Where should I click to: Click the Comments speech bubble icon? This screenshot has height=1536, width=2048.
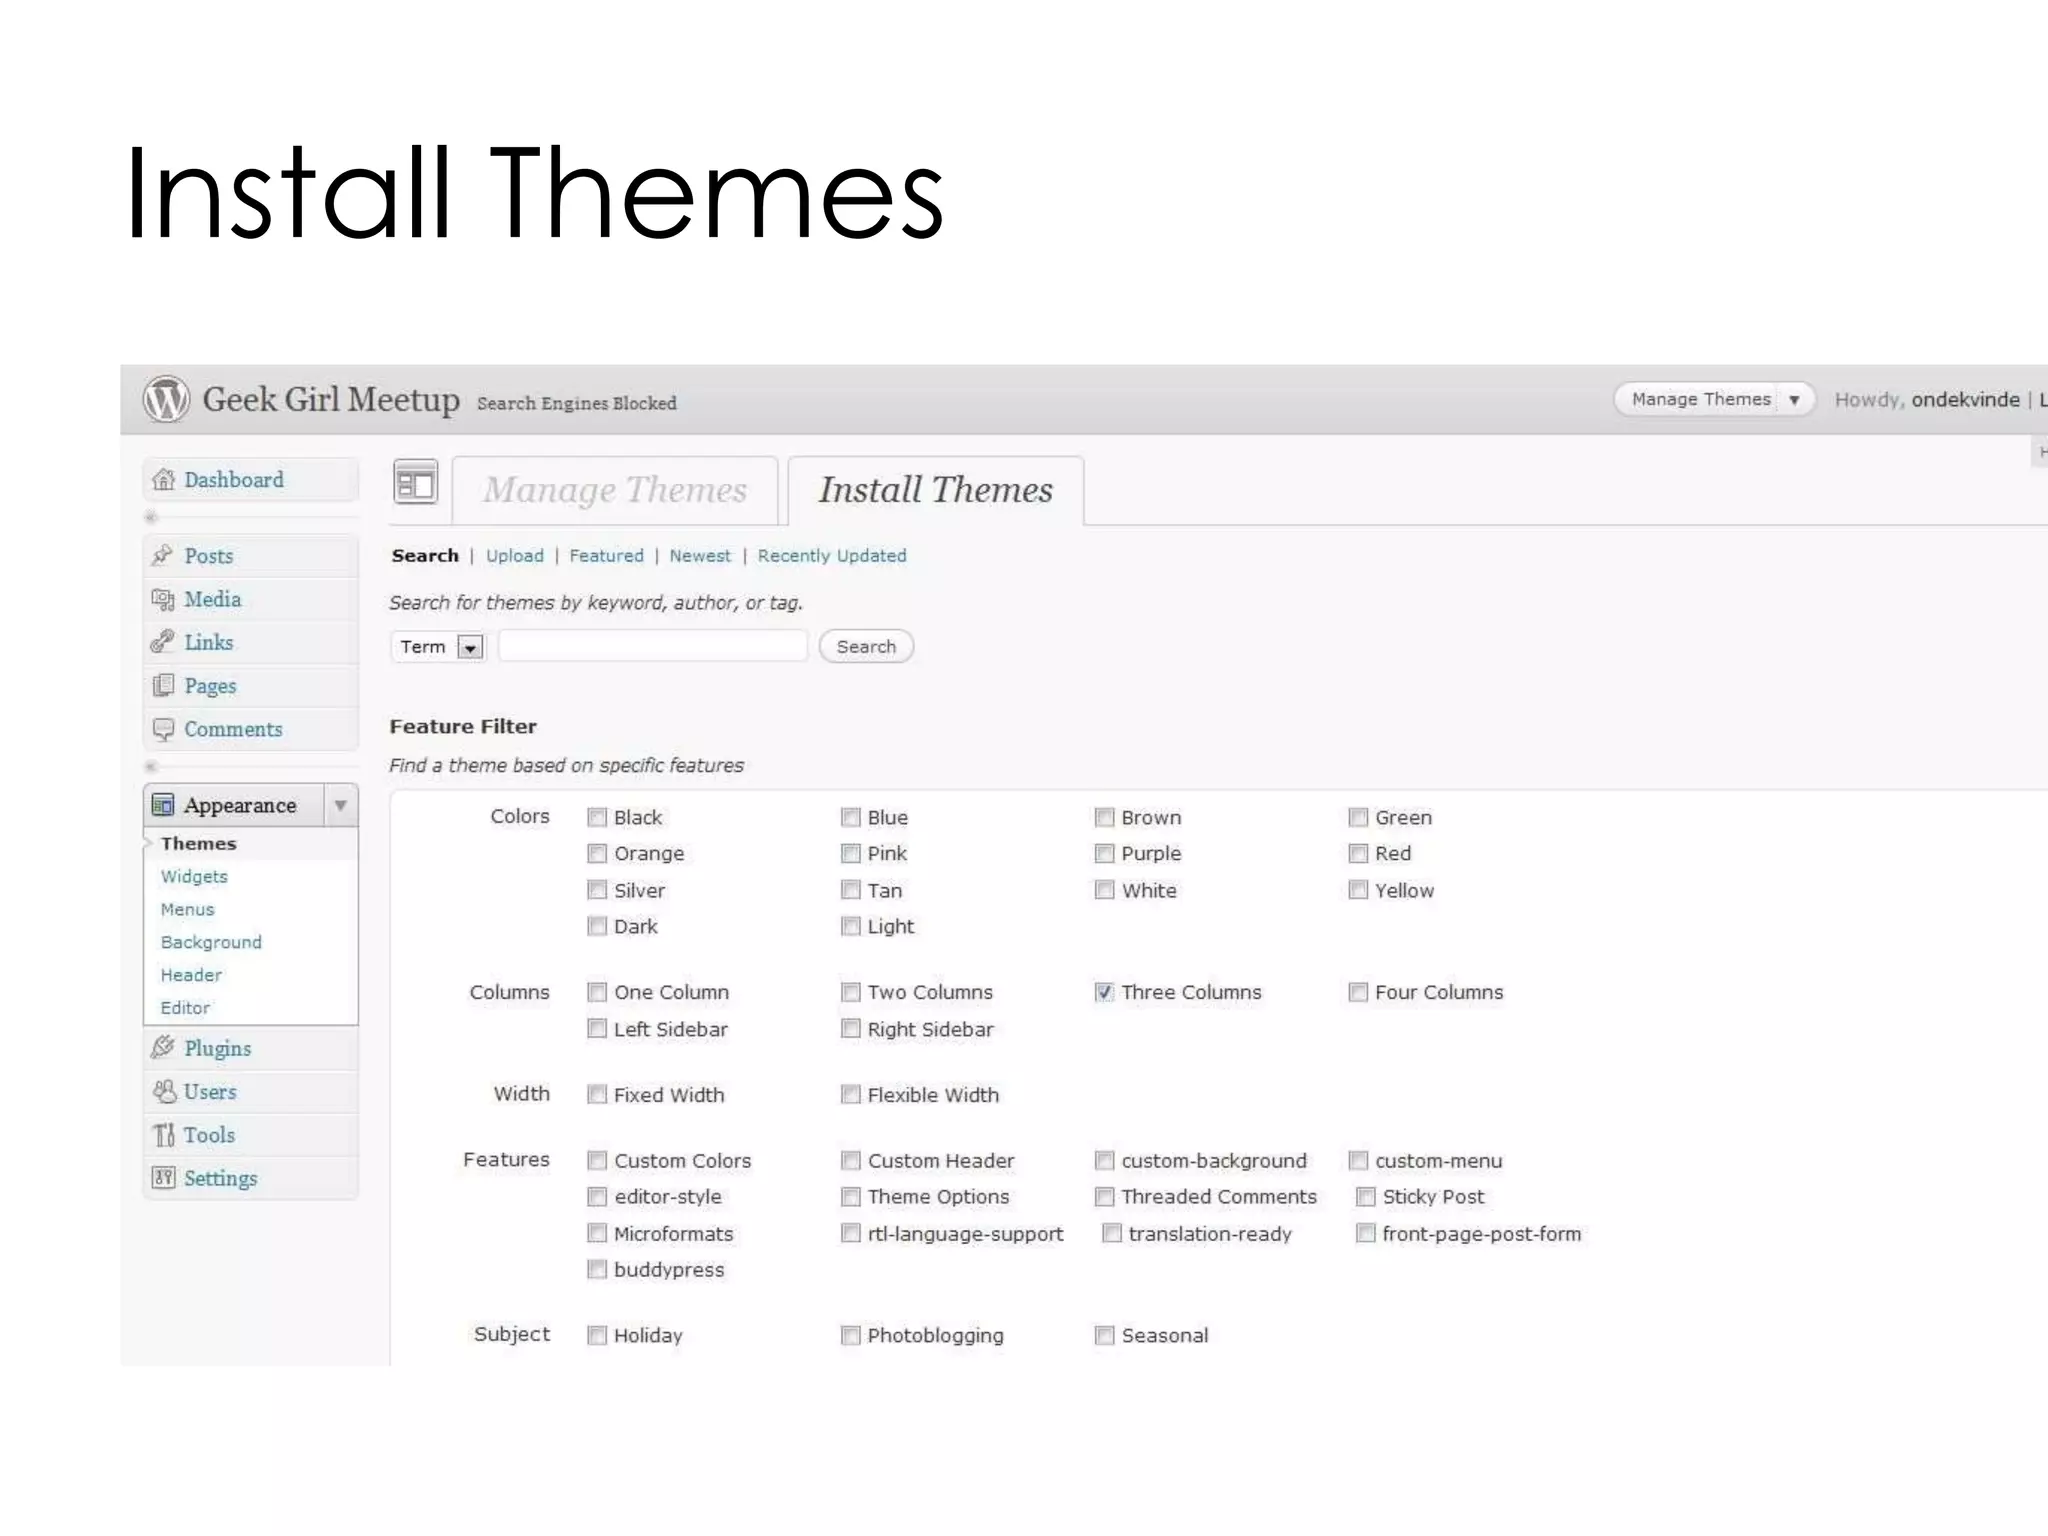[x=163, y=729]
